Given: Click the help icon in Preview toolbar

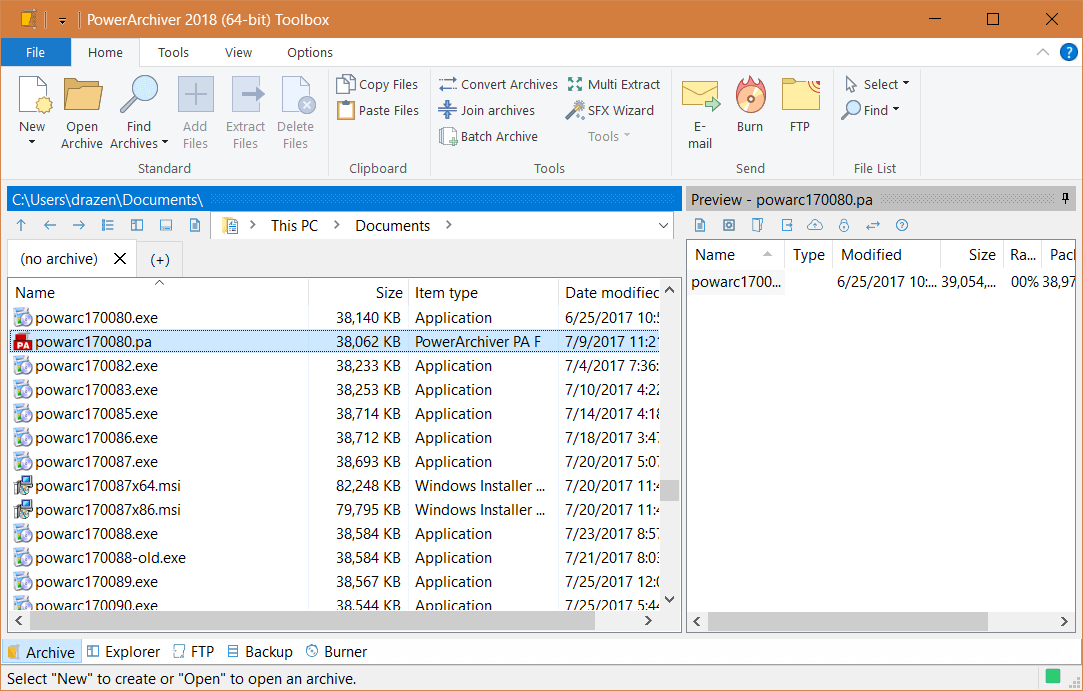Looking at the screenshot, I should [x=901, y=225].
